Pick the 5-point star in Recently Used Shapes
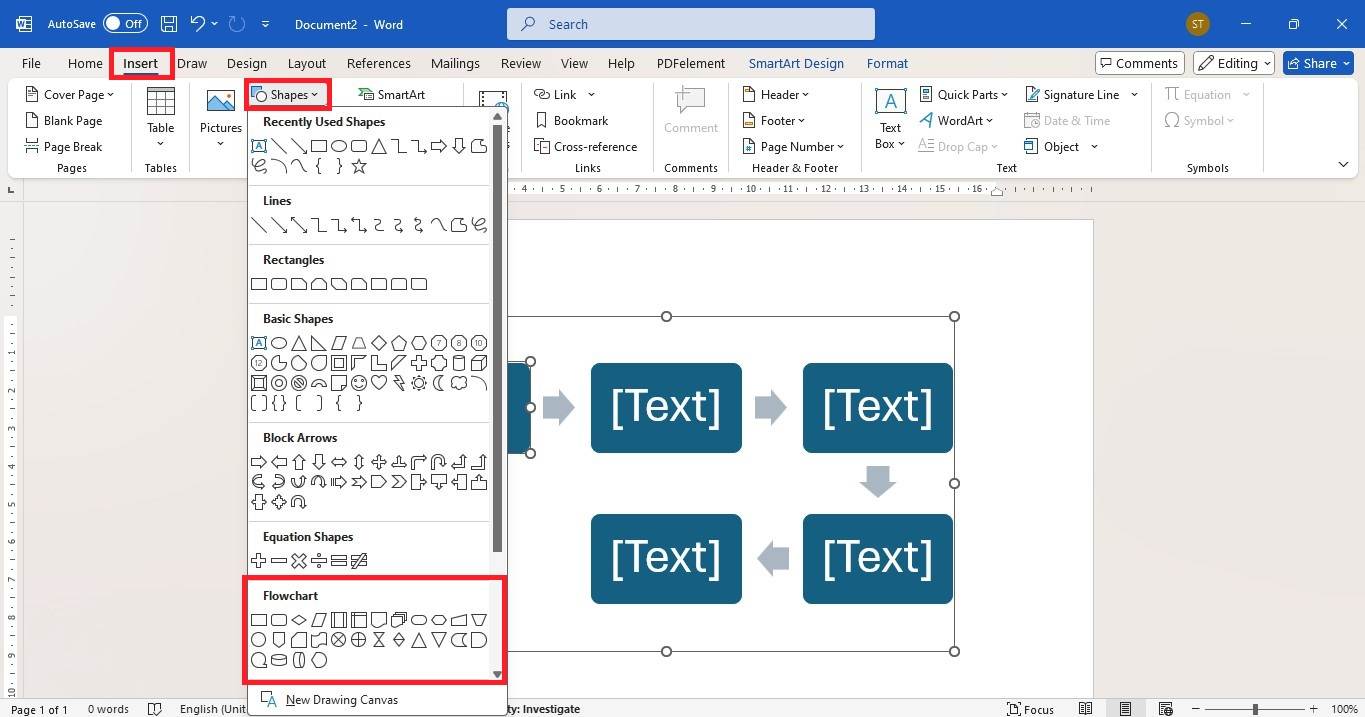This screenshot has height=717, width=1365. click(359, 167)
